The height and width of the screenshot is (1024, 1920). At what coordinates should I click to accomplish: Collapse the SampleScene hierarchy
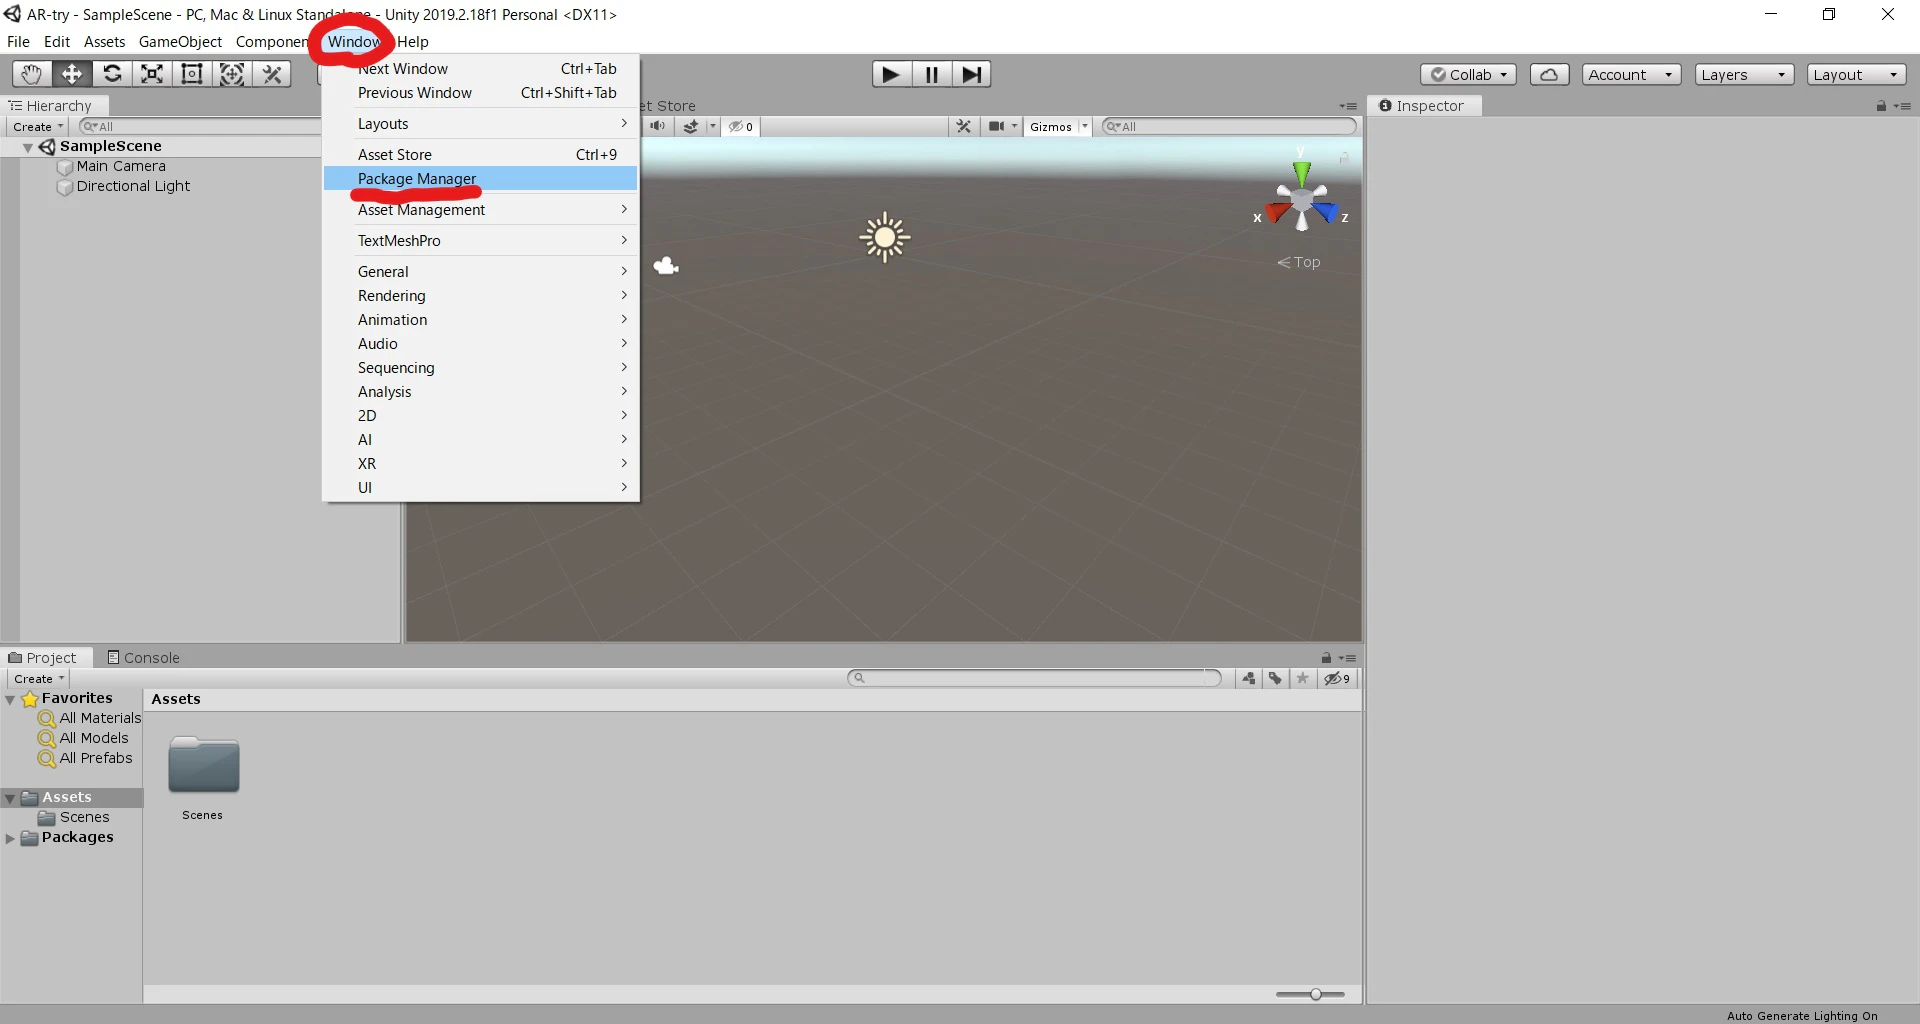[x=28, y=147]
